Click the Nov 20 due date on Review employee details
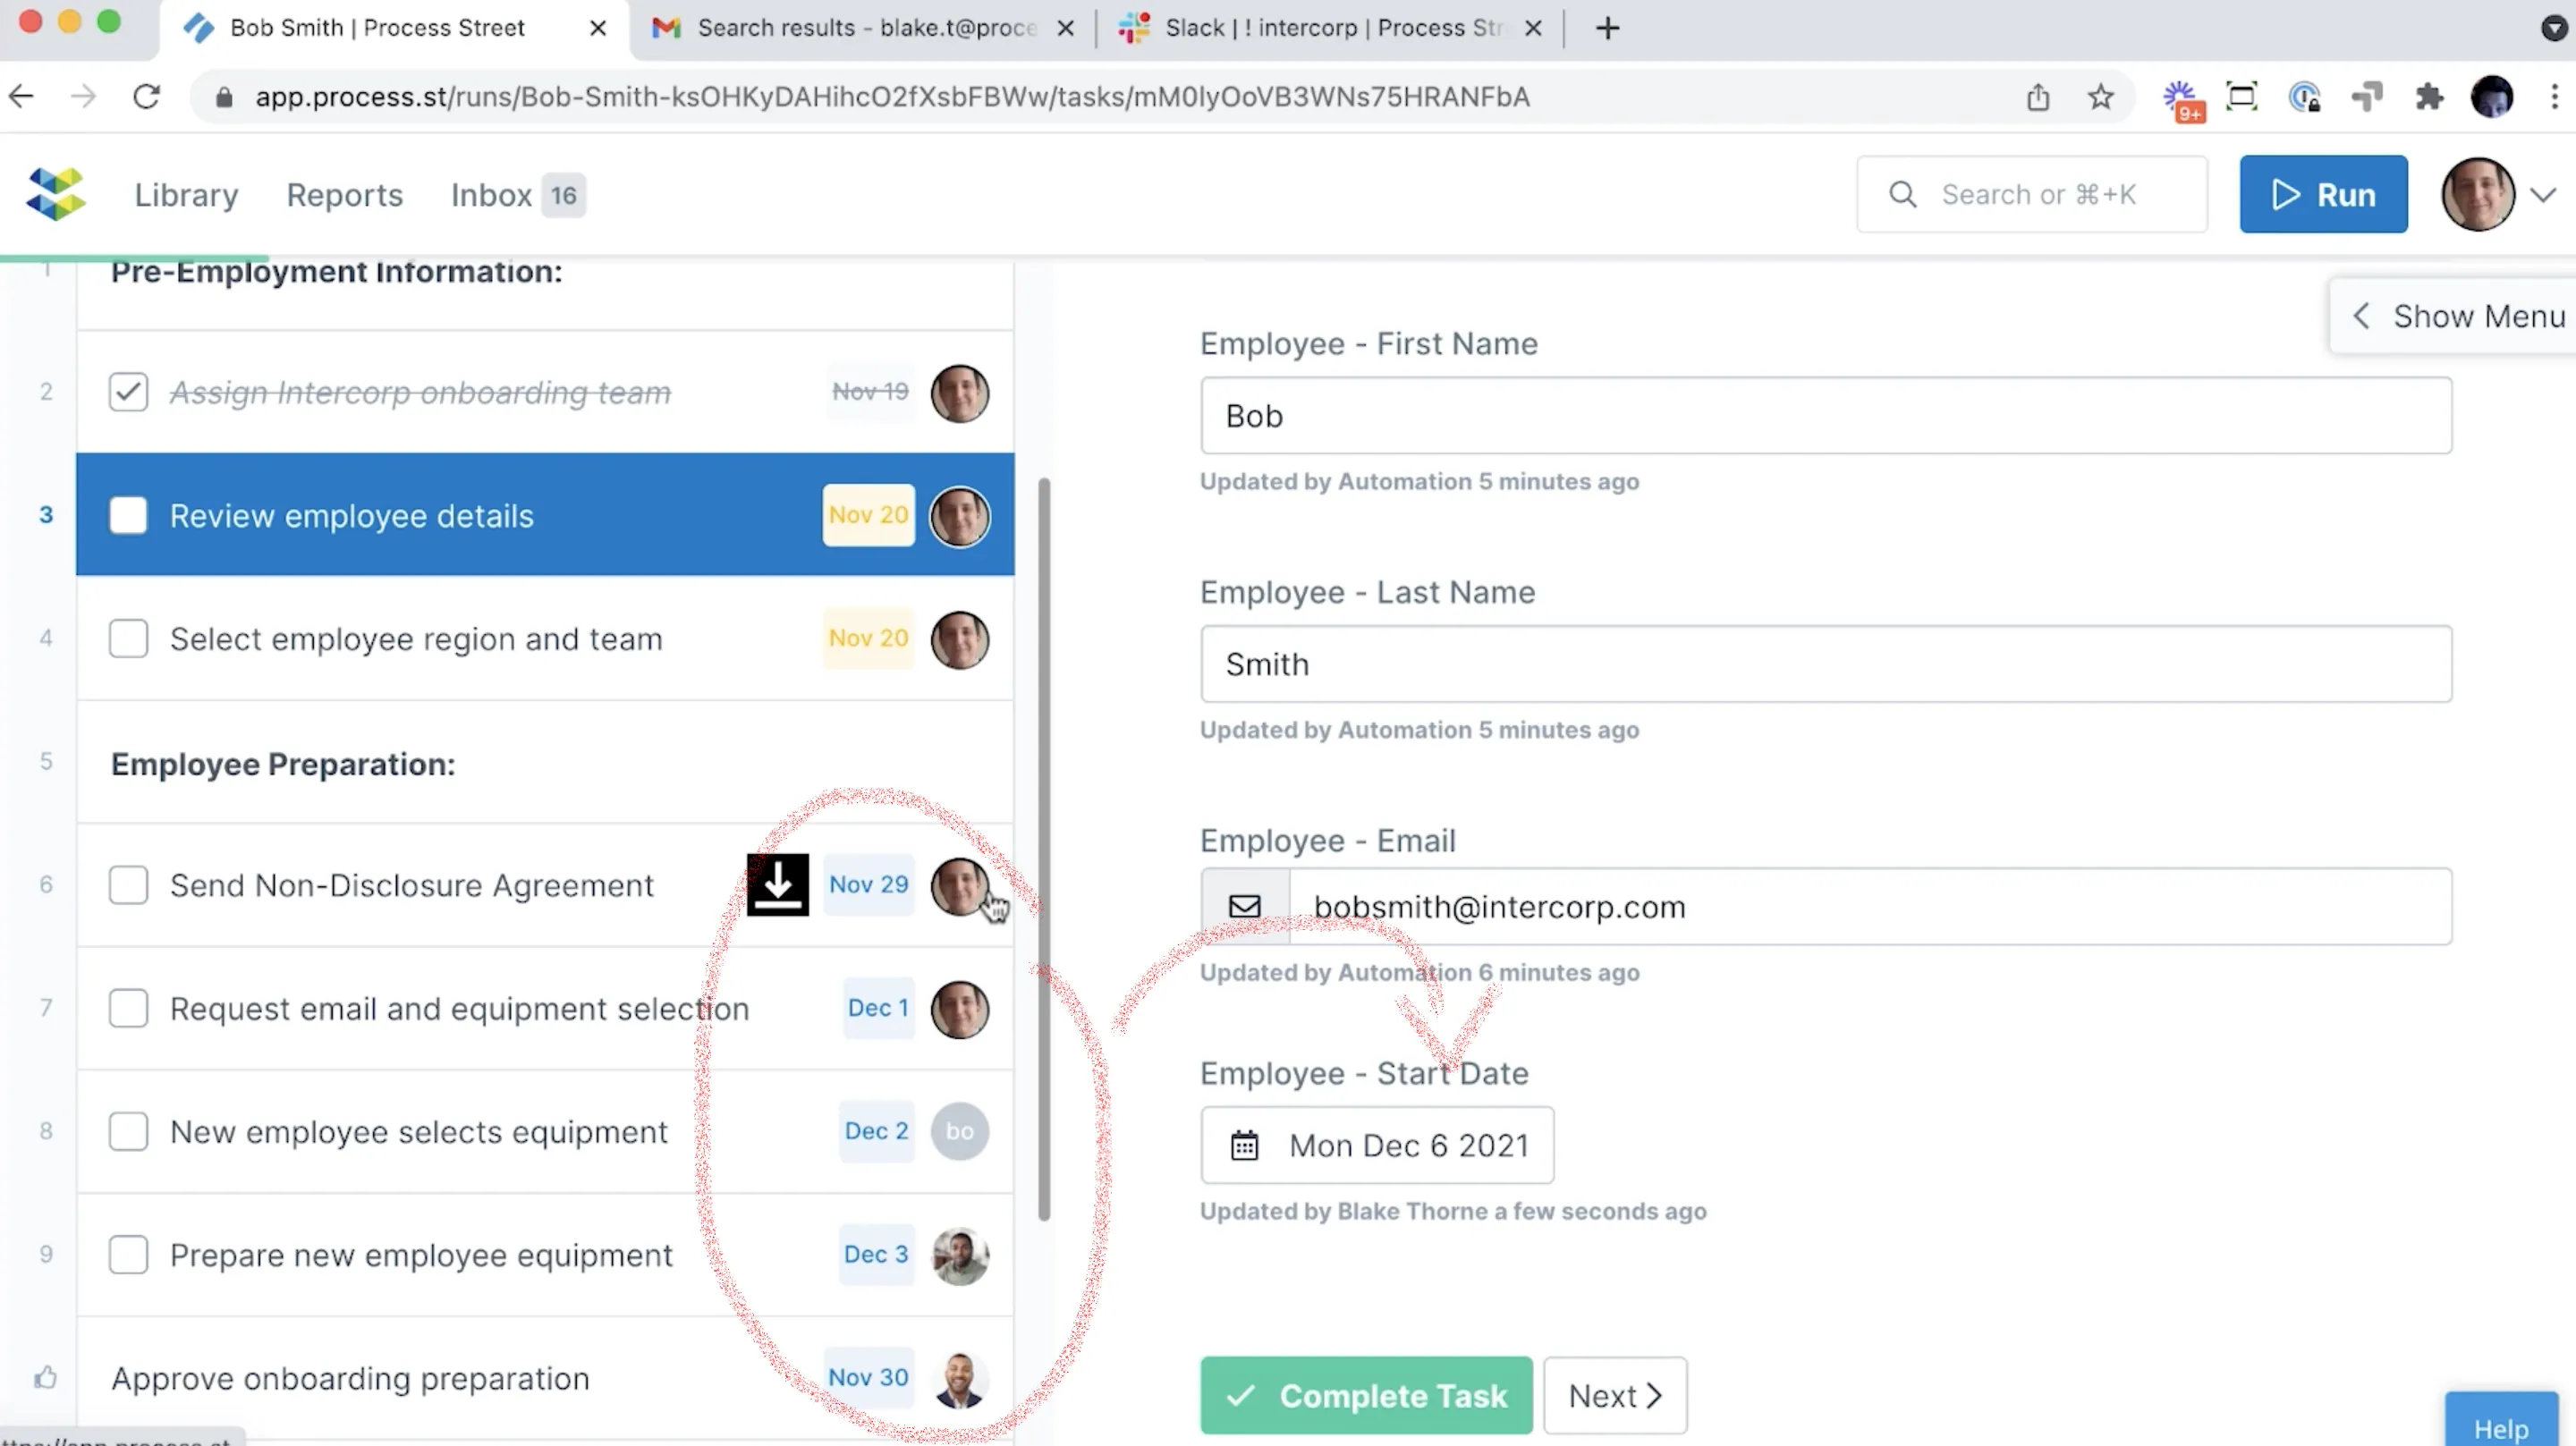 click(868, 515)
